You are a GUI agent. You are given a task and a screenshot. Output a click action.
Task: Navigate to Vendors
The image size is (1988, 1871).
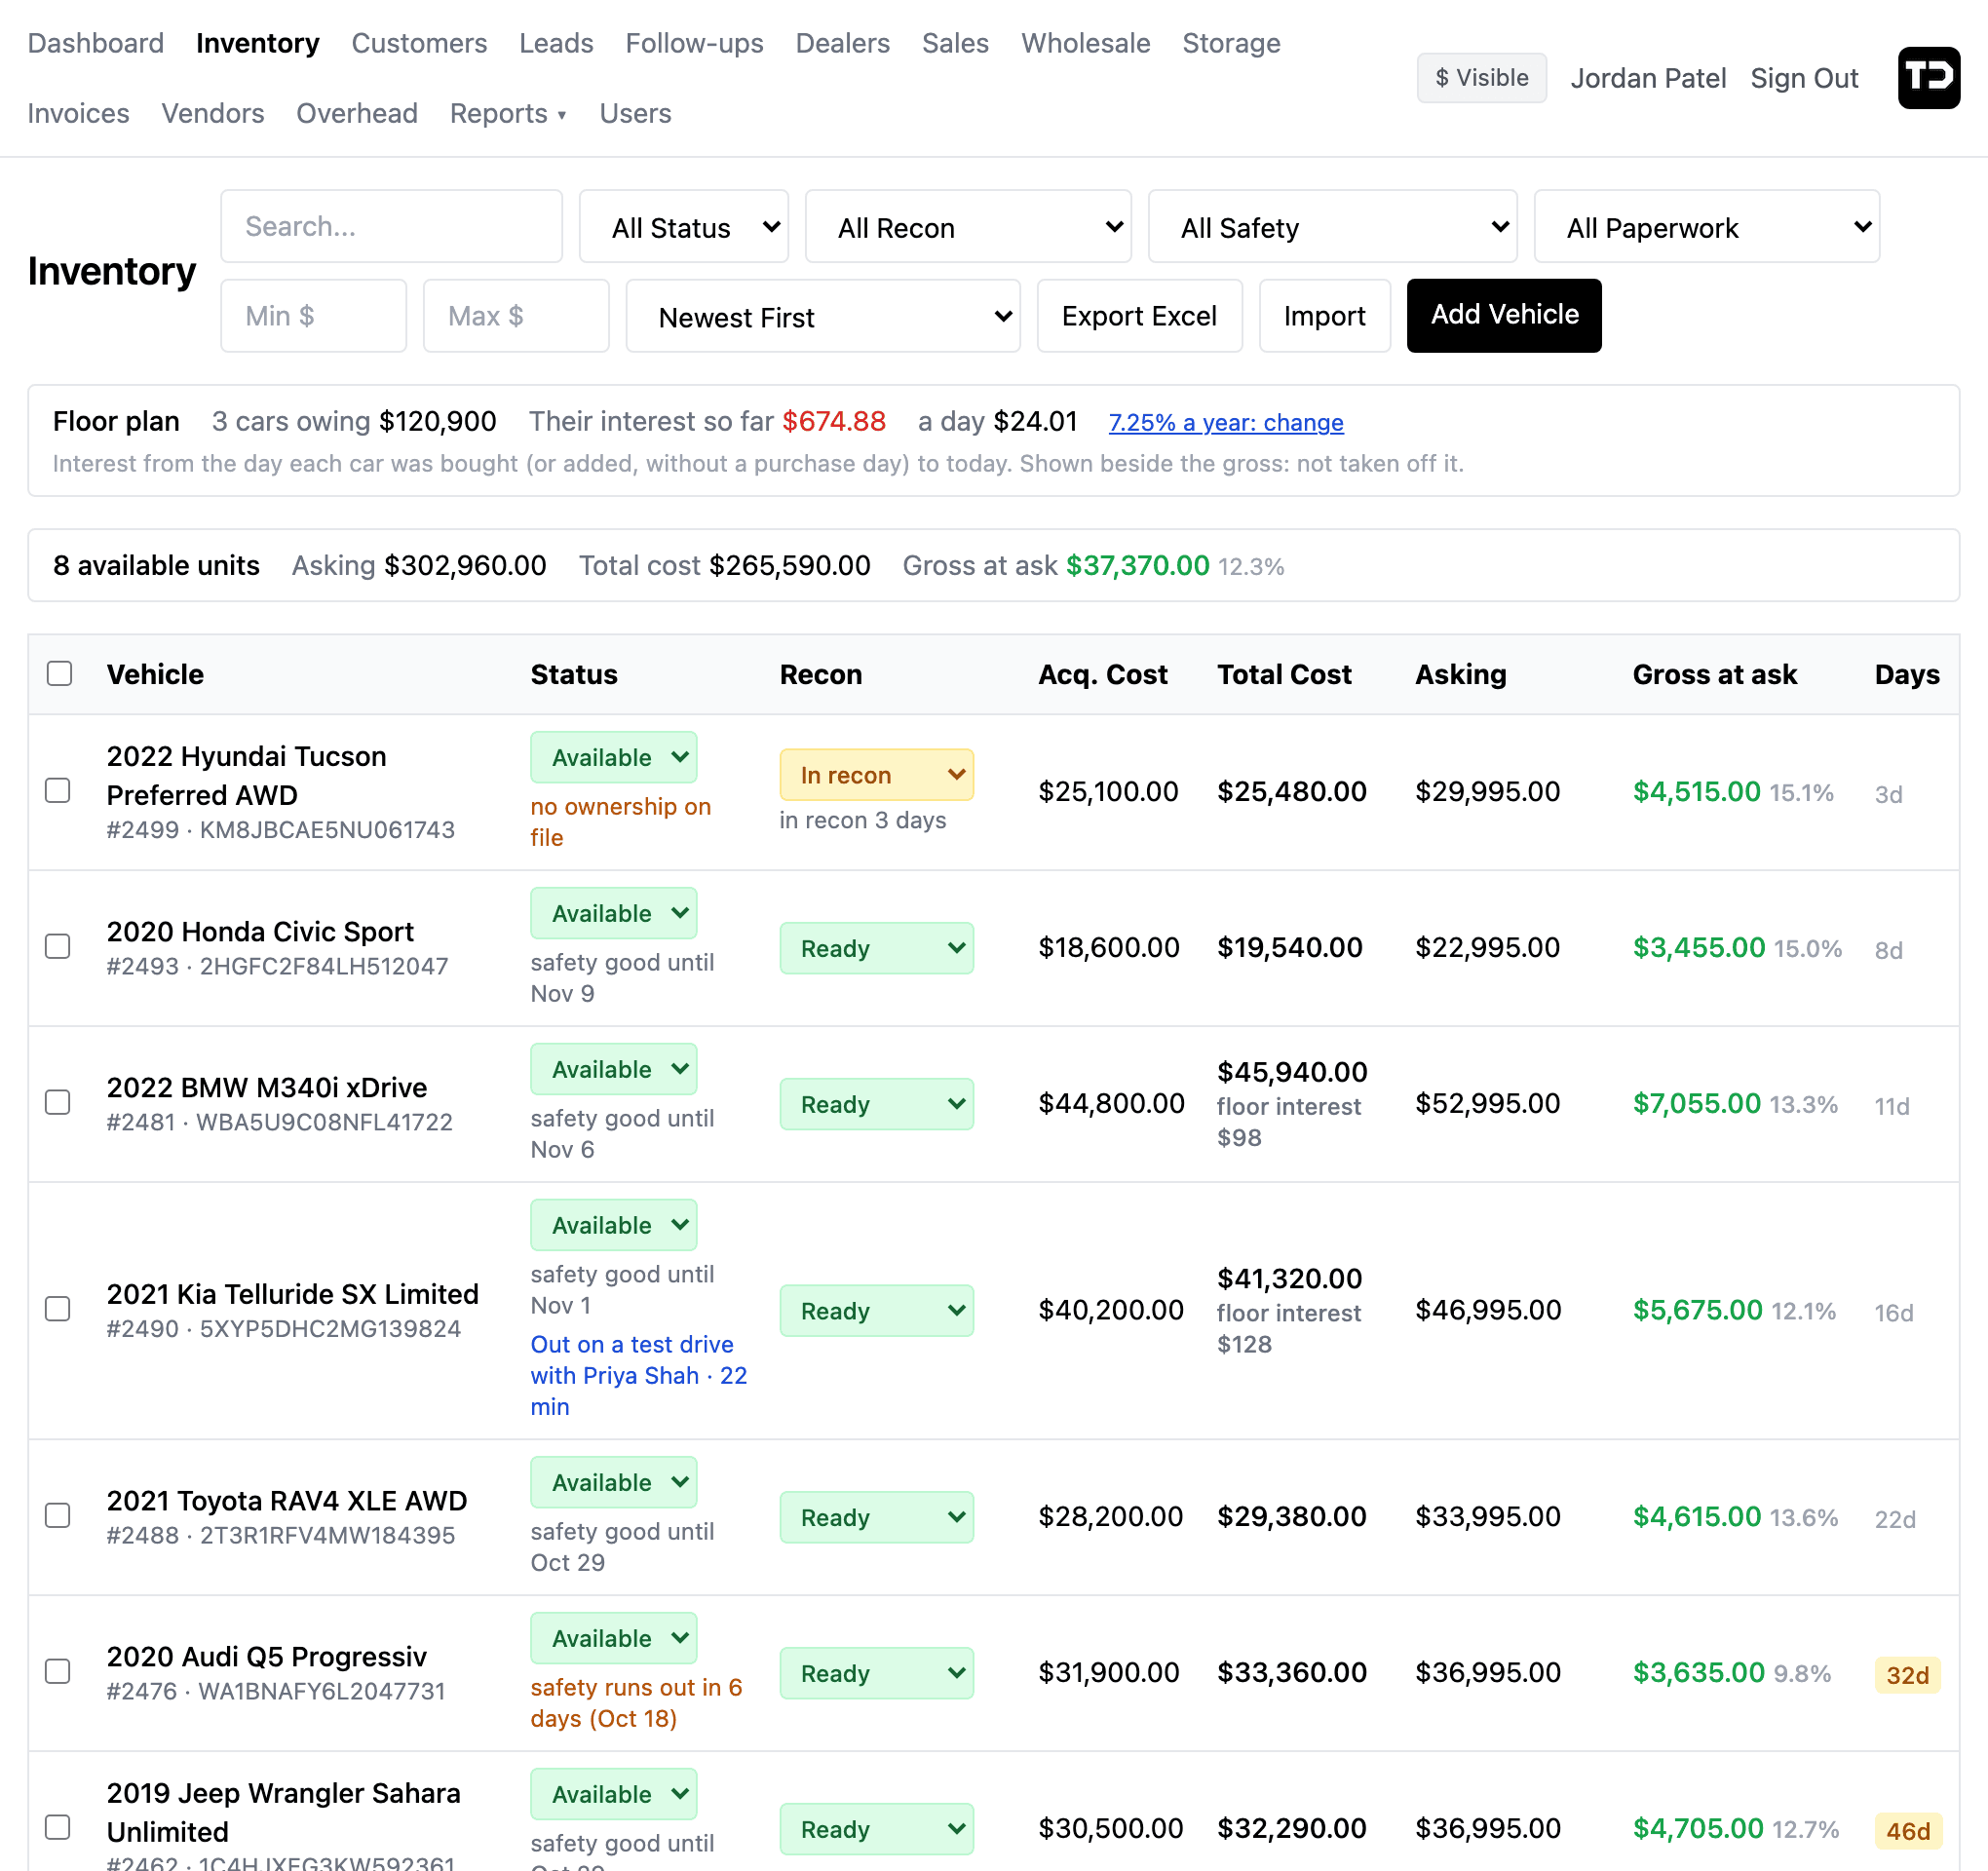(213, 113)
